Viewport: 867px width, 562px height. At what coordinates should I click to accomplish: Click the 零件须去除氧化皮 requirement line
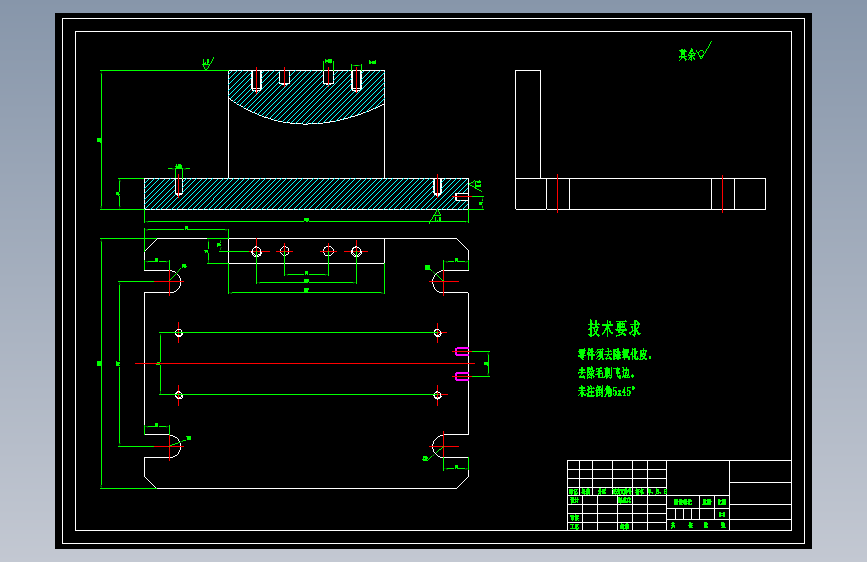click(x=615, y=355)
